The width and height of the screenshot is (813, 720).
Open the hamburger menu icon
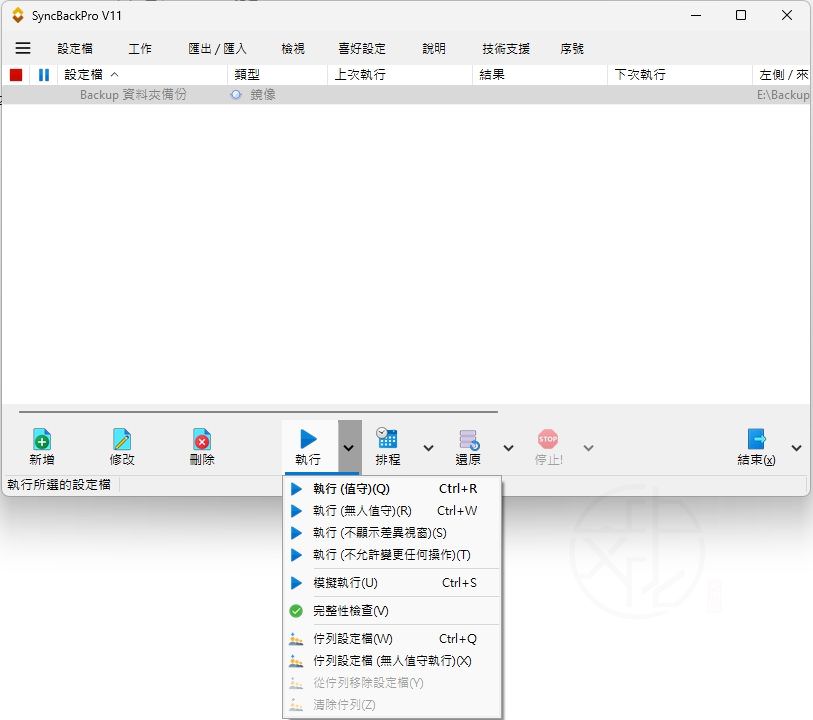pyautogui.click(x=23, y=48)
